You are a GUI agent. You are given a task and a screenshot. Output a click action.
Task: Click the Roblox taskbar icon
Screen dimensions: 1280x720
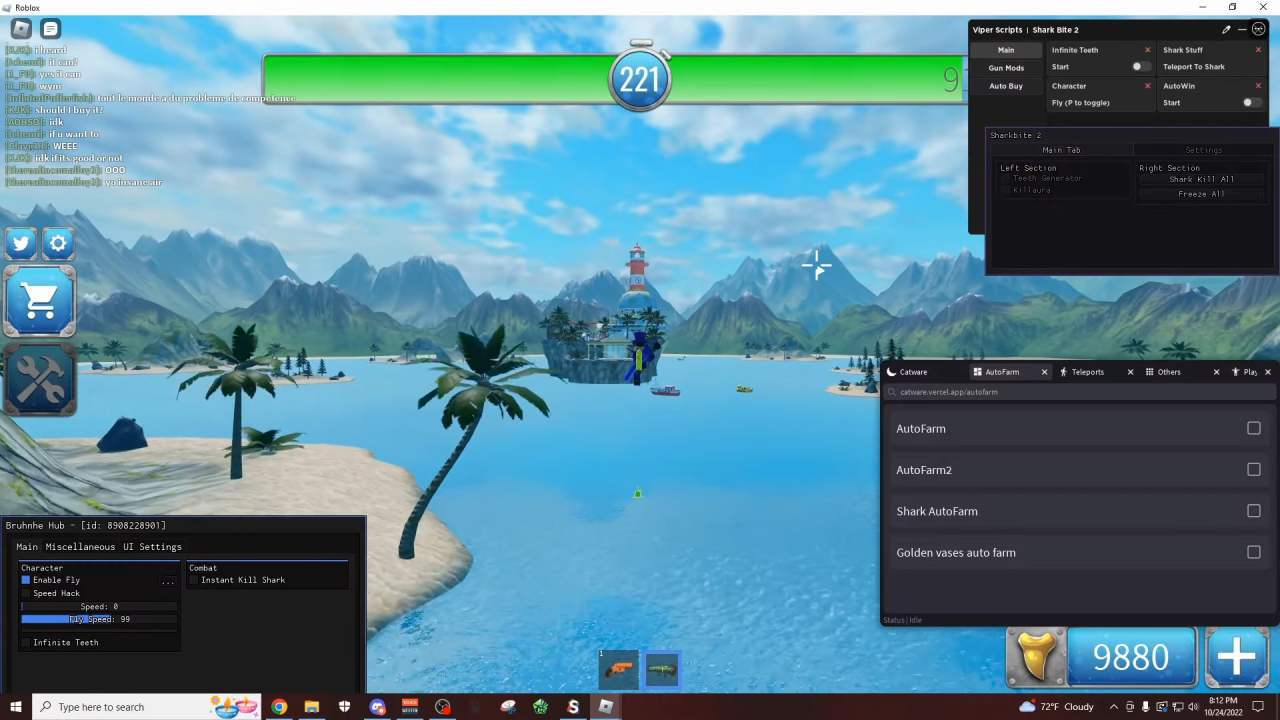click(x=605, y=707)
